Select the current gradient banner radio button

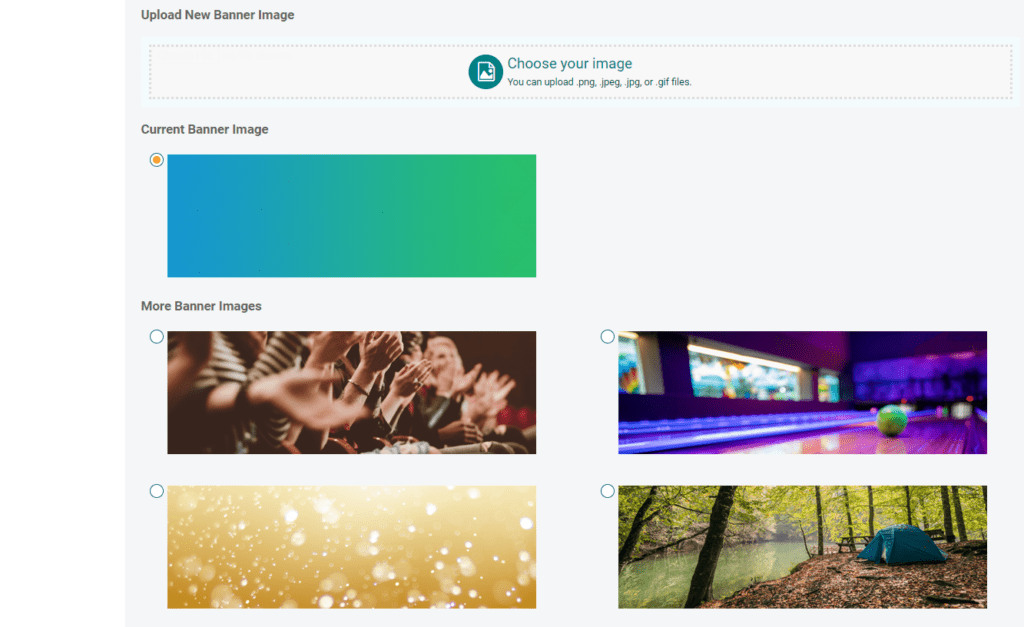157,160
